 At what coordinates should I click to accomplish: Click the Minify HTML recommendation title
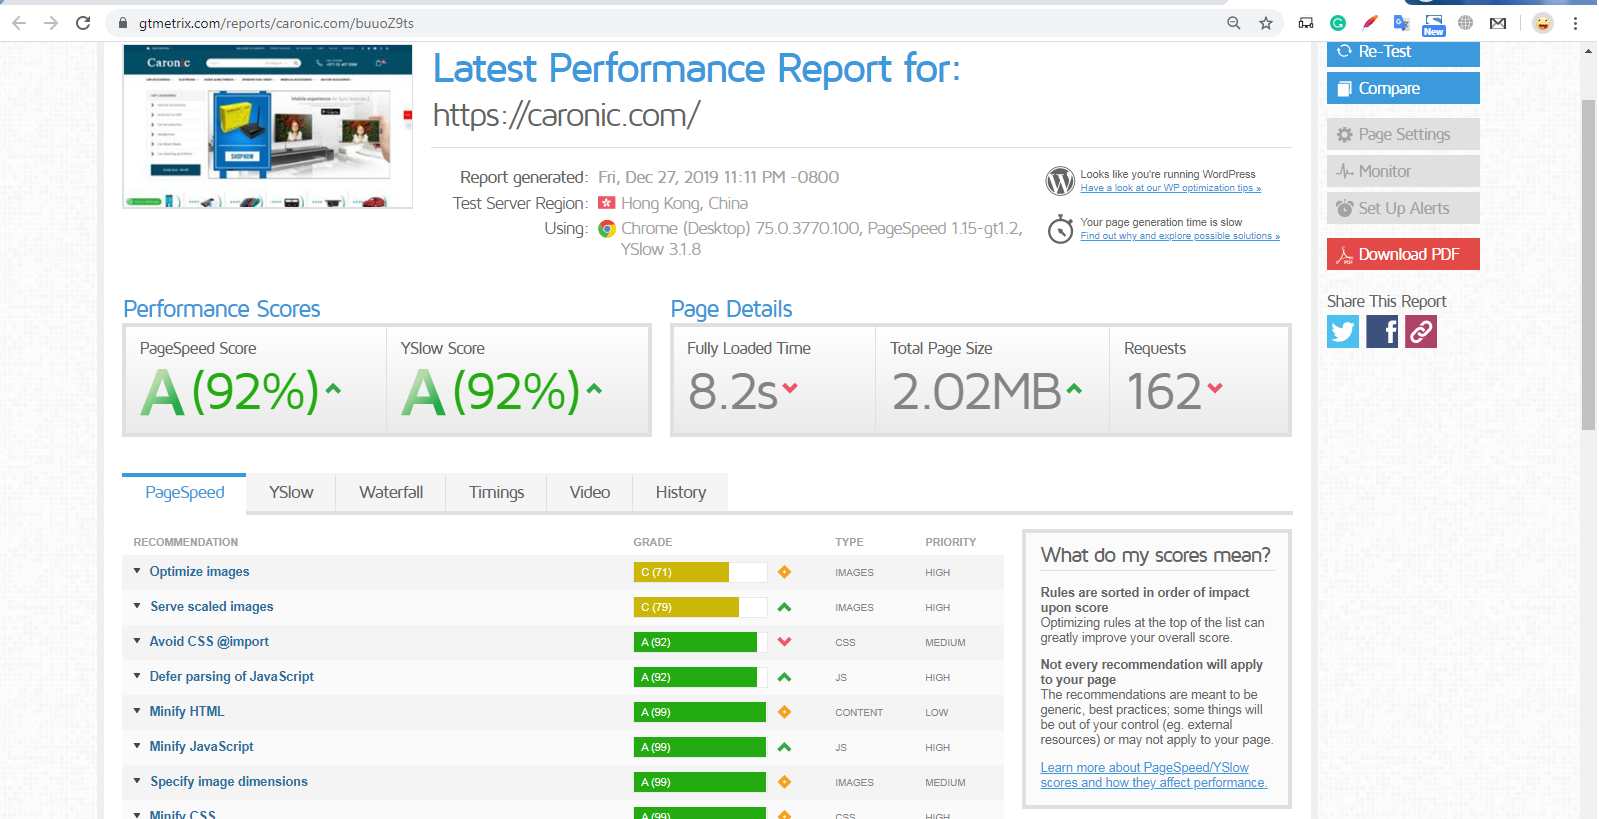point(187,711)
